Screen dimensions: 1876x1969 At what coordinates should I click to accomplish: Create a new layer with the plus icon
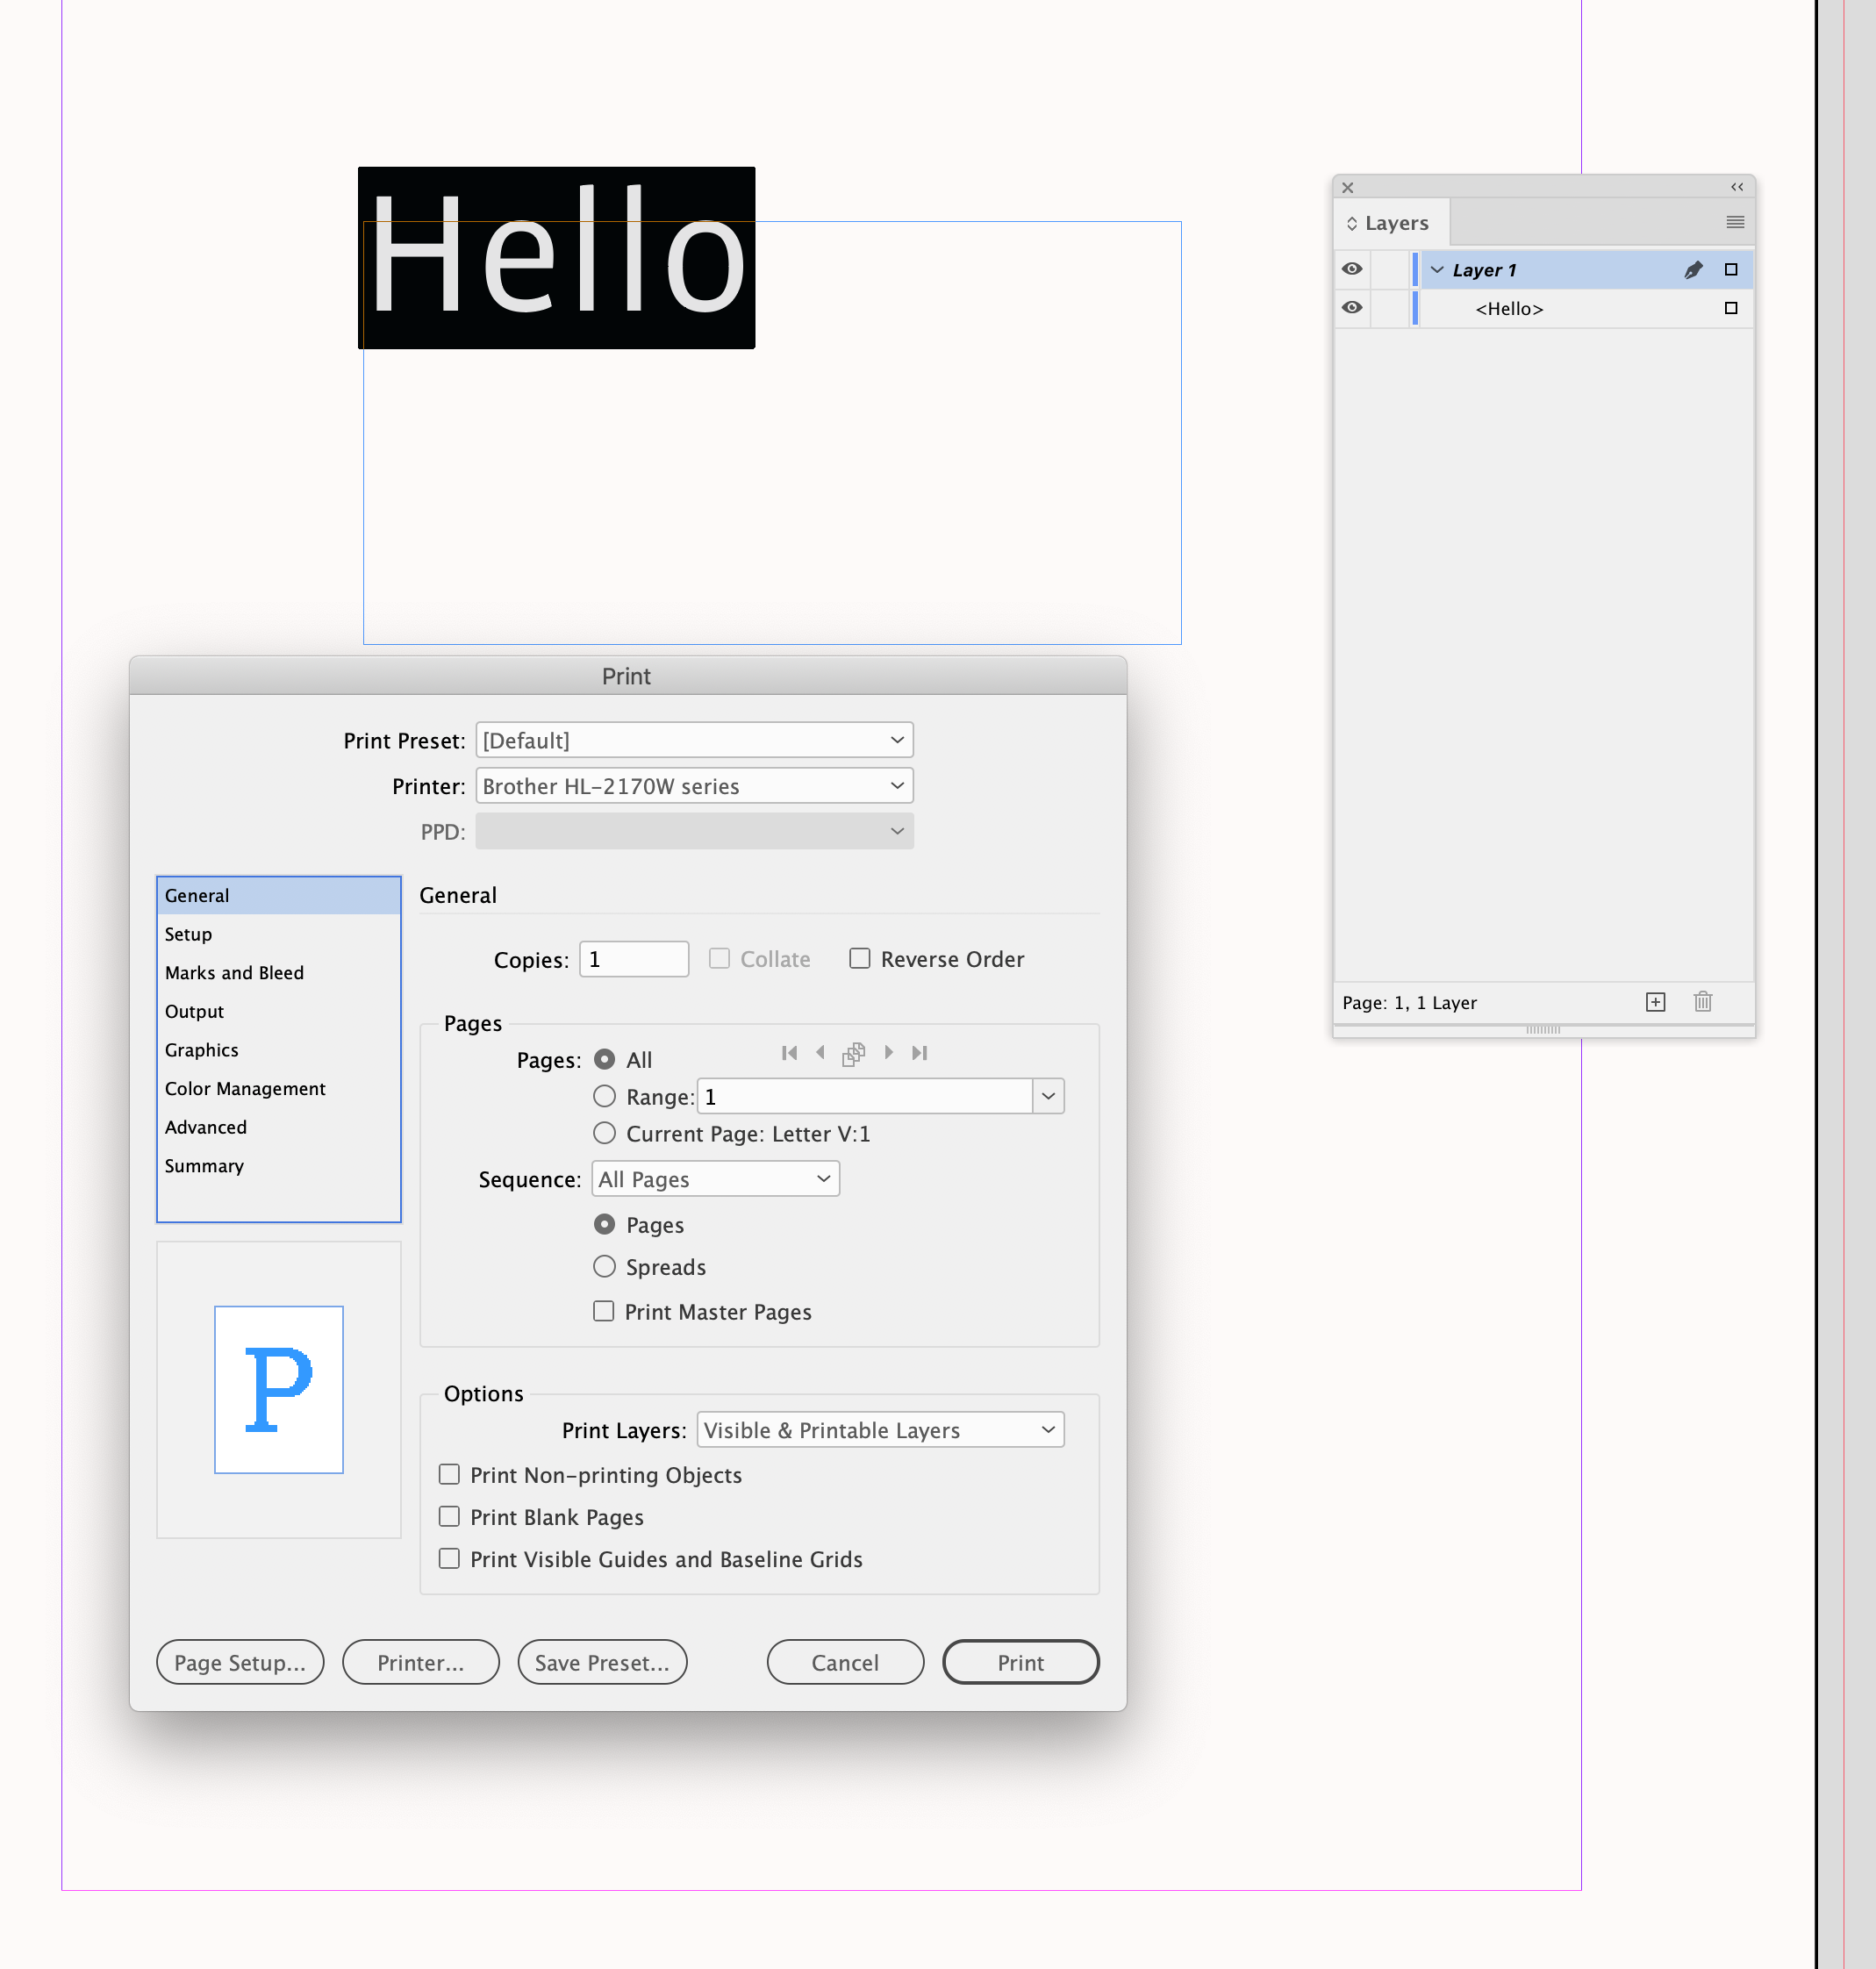click(1656, 1002)
